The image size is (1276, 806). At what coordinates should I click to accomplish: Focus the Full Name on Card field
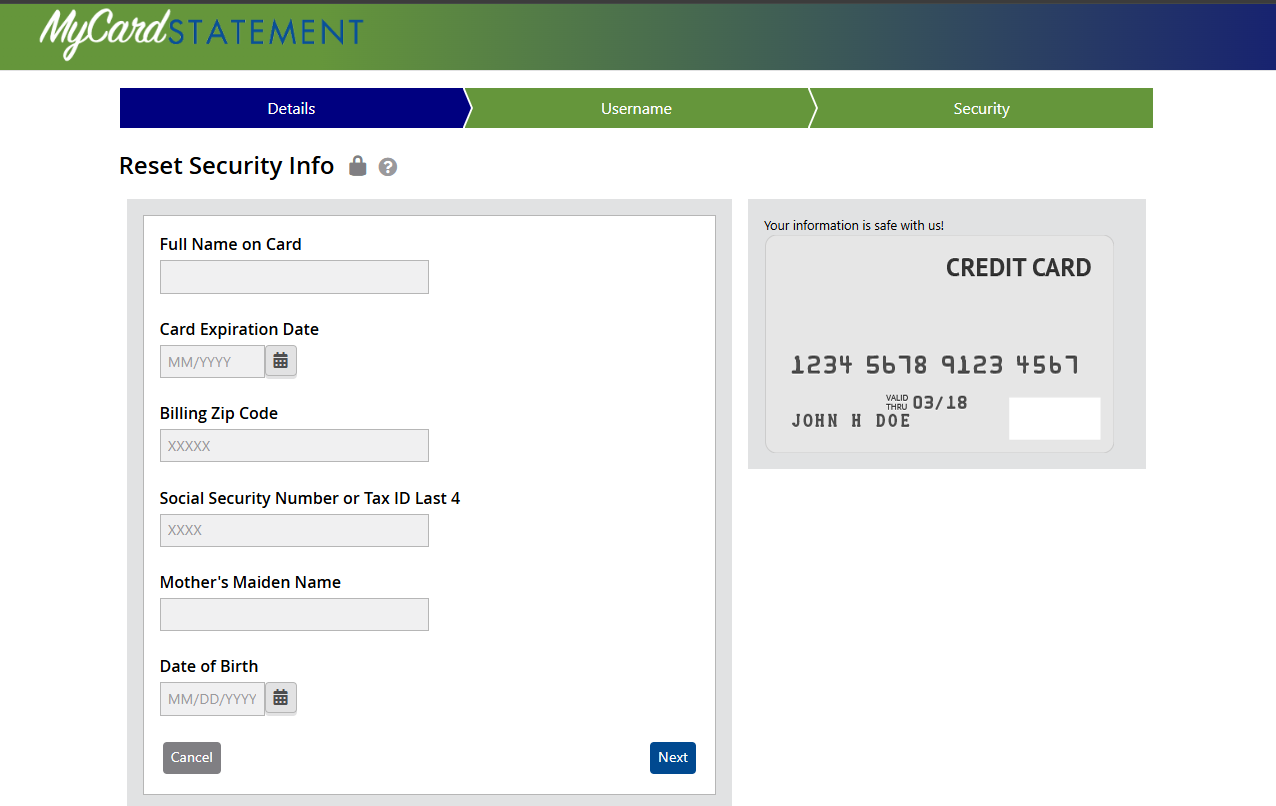(294, 277)
